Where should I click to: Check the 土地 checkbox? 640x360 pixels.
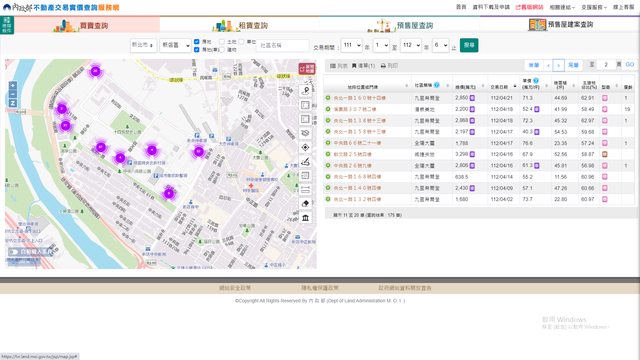(x=222, y=42)
